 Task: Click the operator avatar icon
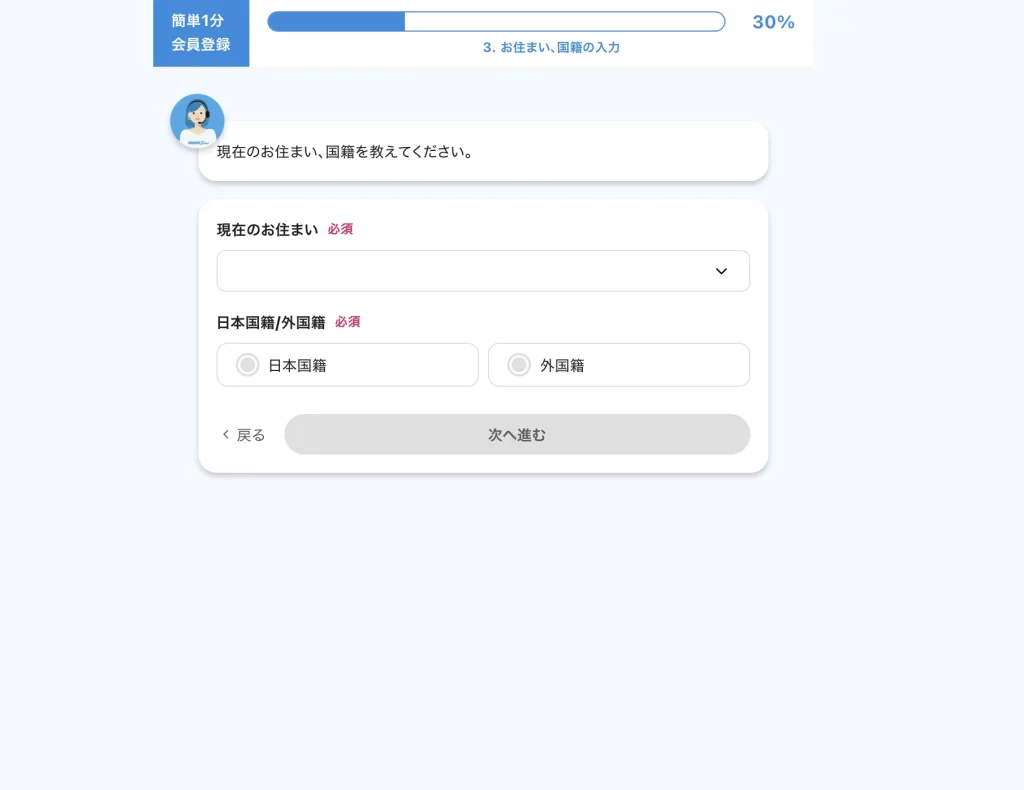pos(197,121)
